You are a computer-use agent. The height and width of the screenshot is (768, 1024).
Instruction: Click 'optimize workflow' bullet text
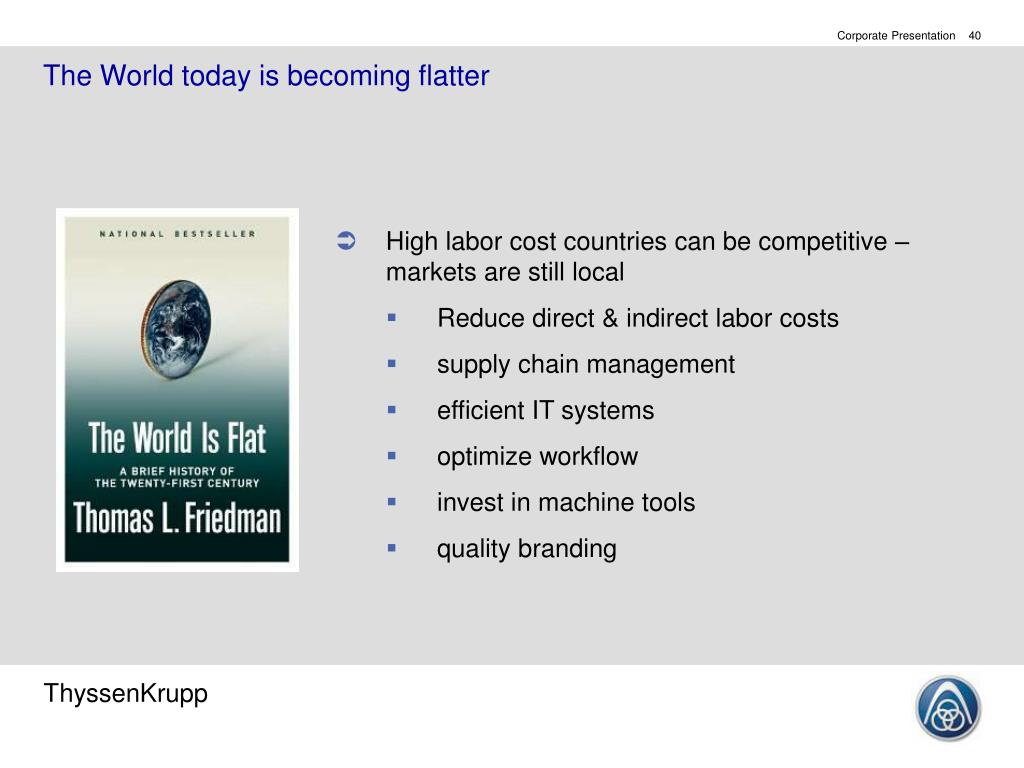pos(537,456)
